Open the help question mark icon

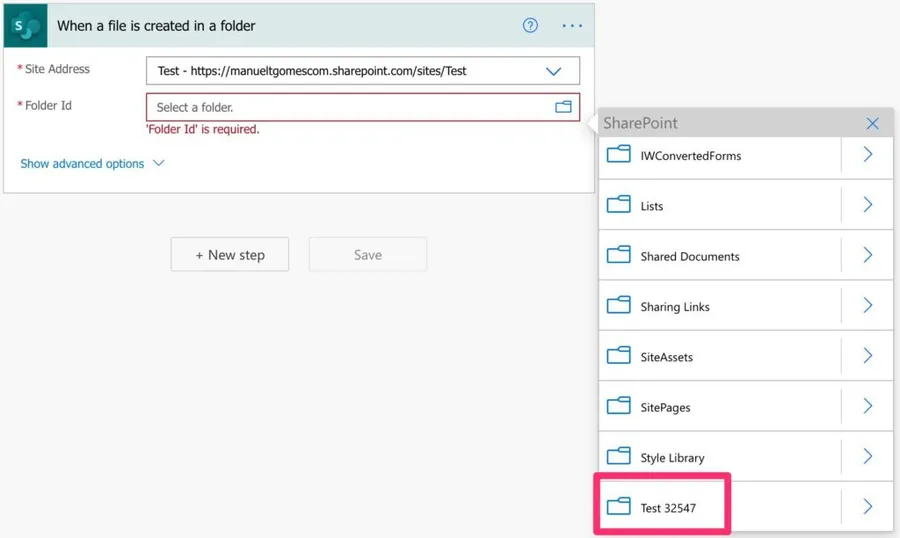click(x=530, y=25)
